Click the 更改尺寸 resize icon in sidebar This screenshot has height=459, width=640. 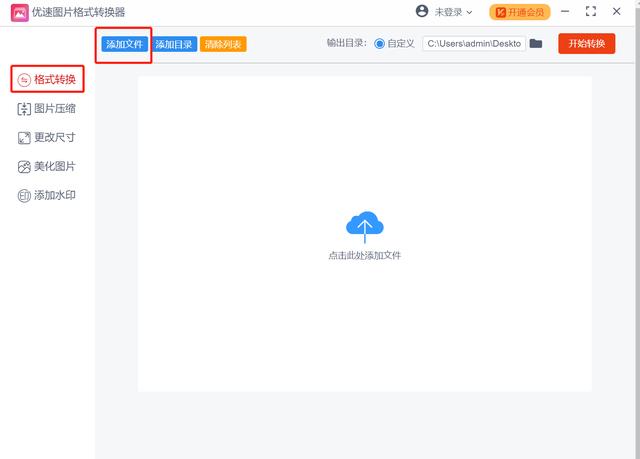24,138
